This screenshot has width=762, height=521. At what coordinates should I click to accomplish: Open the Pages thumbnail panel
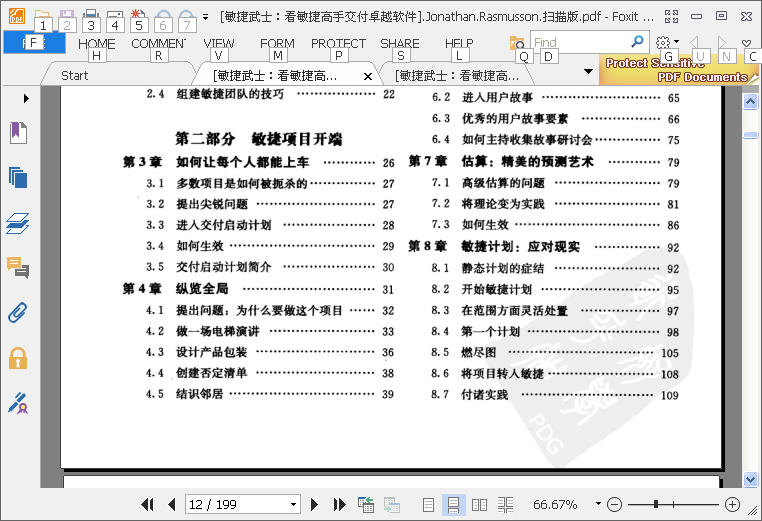point(17,178)
